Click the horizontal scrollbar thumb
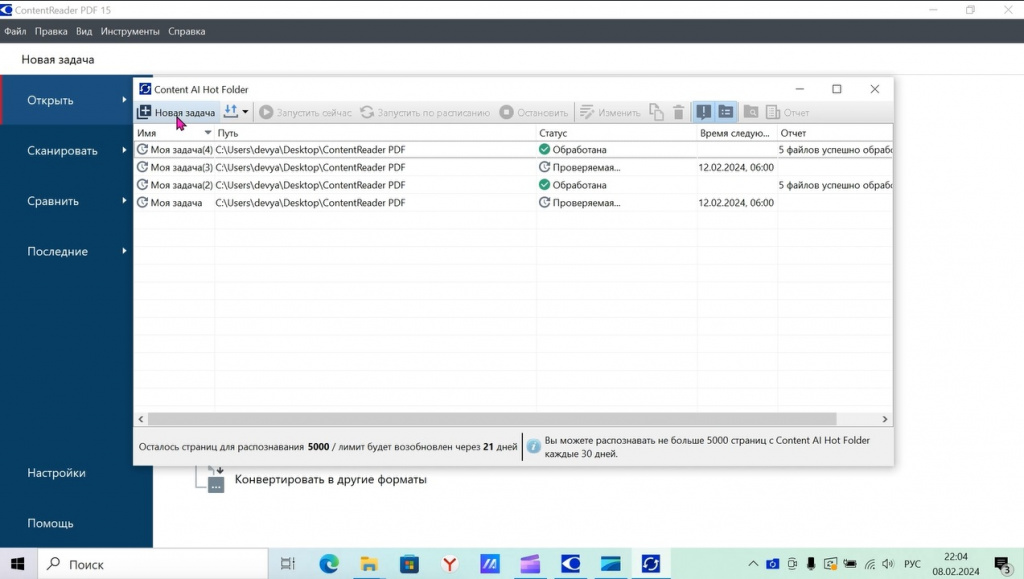 tap(492, 419)
